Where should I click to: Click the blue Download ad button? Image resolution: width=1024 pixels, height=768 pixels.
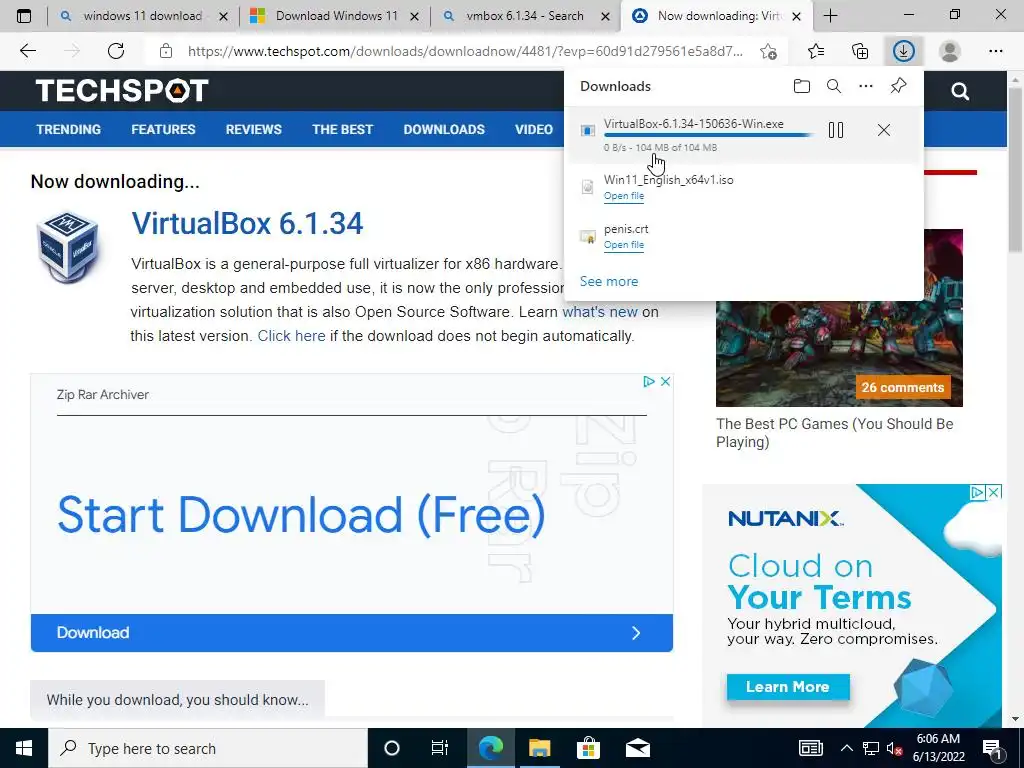351,633
